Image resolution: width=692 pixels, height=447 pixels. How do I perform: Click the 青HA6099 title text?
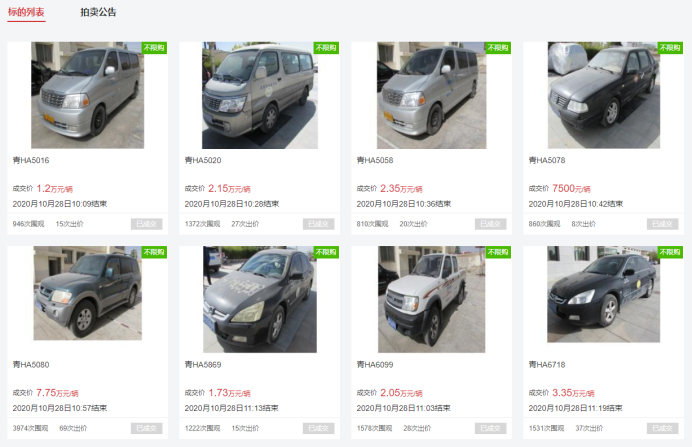pyautogui.click(x=375, y=365)
